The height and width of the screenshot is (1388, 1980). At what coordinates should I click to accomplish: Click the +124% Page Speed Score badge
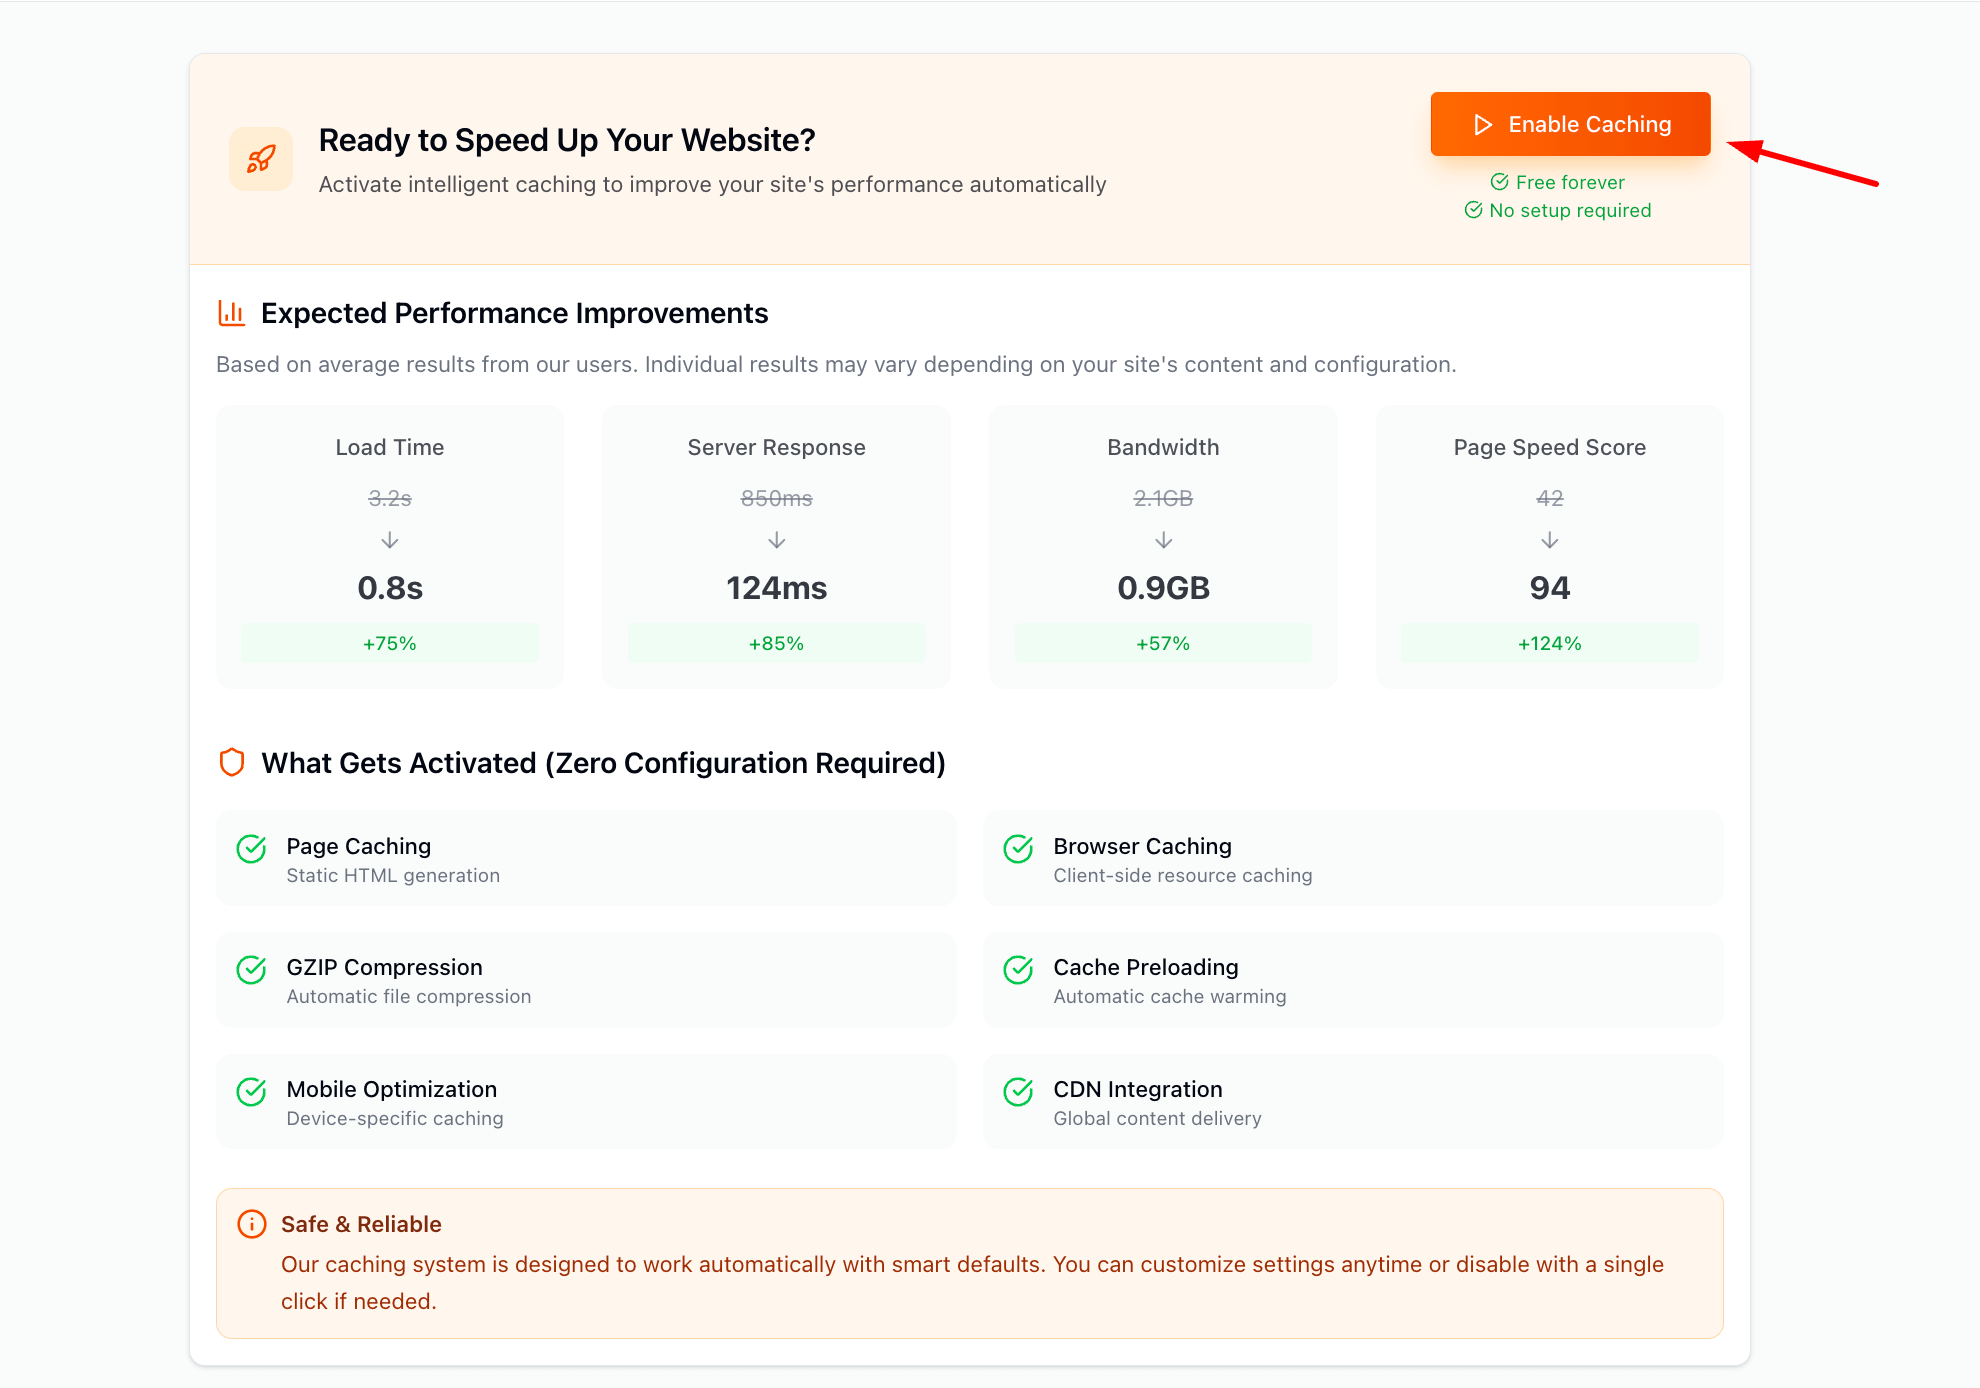click(1550, 643)
